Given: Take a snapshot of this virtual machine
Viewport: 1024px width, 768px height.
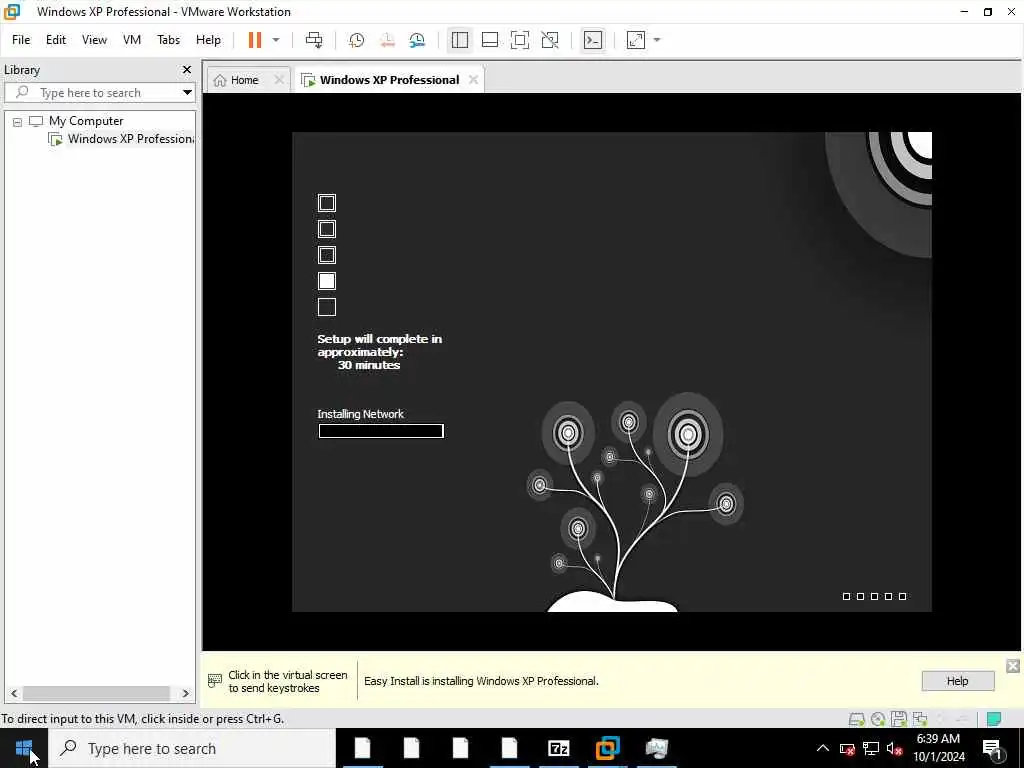Looking at the screenshot, I should pyautogui.click(x=357, y=40).
